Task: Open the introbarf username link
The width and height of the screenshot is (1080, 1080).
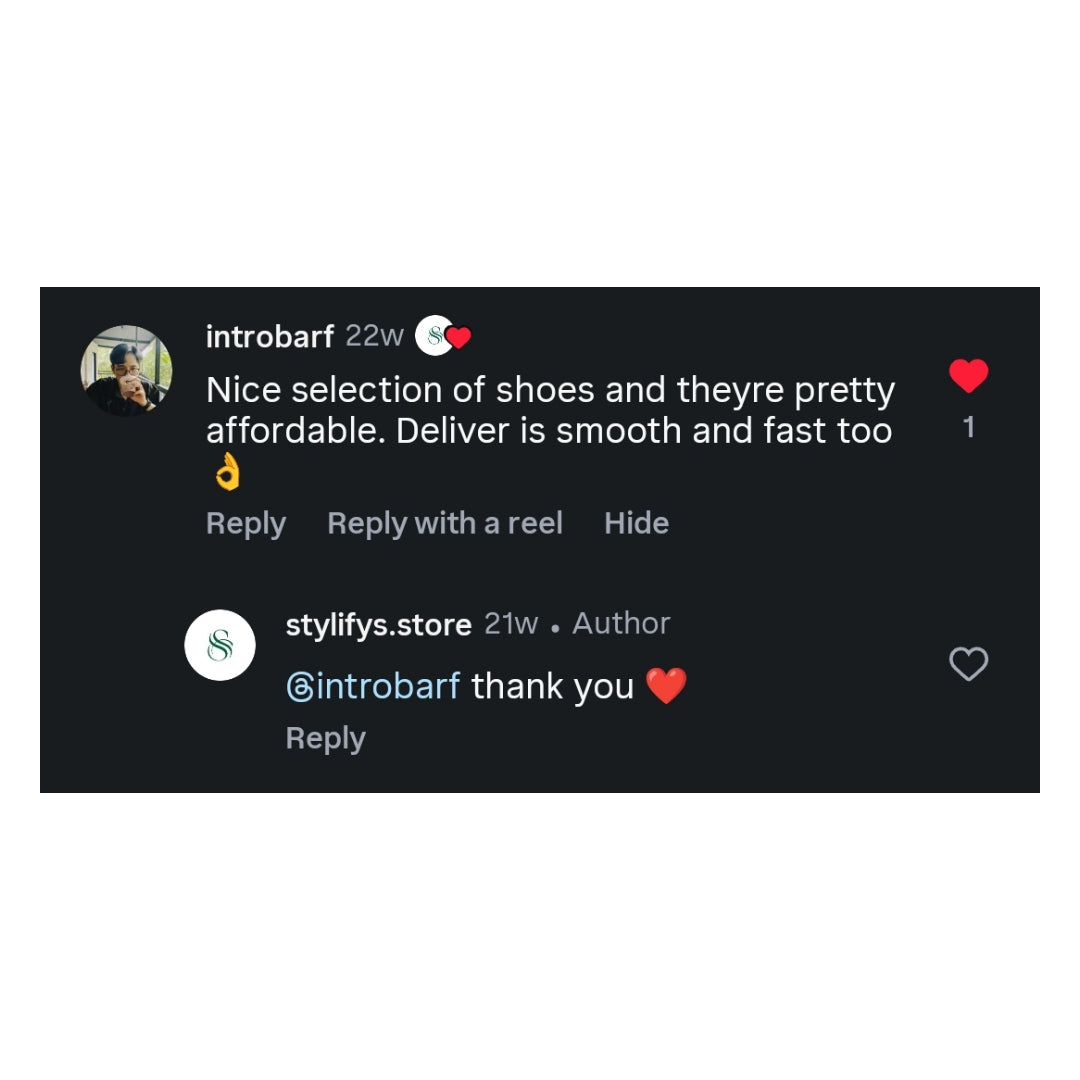Action: [x=269, y=337]
